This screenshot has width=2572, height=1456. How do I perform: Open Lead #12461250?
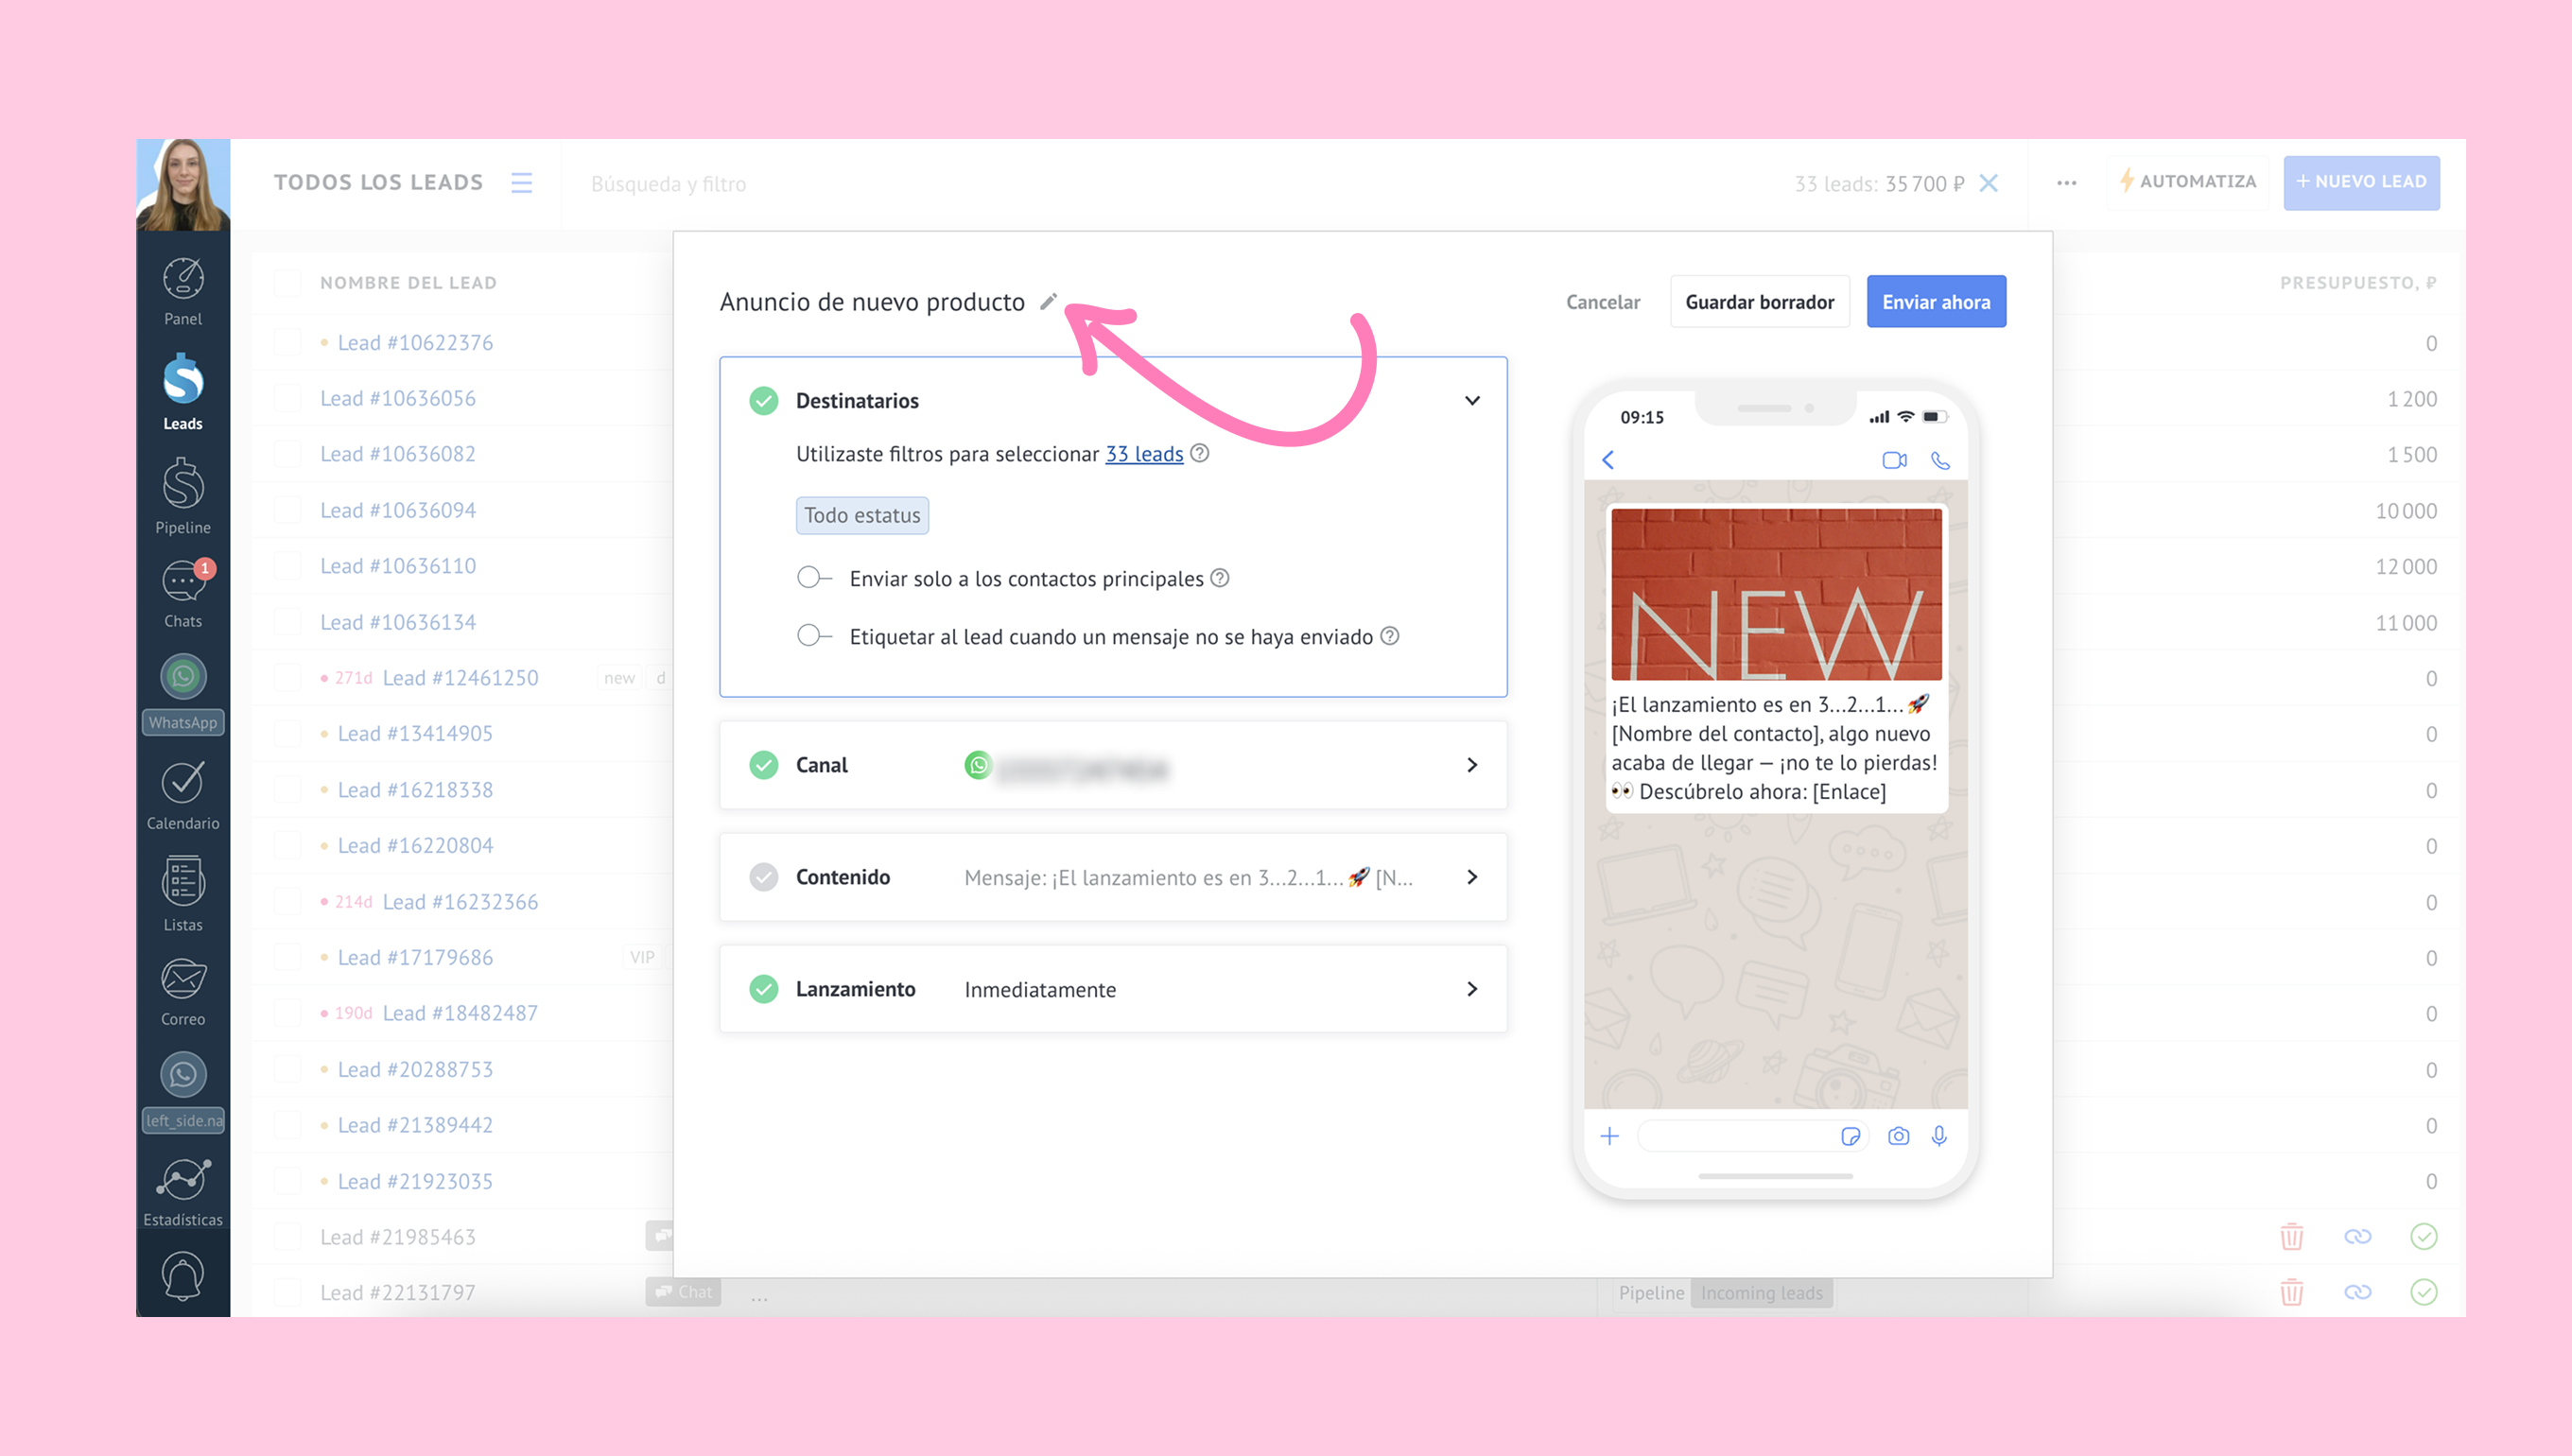coord(460,678)
